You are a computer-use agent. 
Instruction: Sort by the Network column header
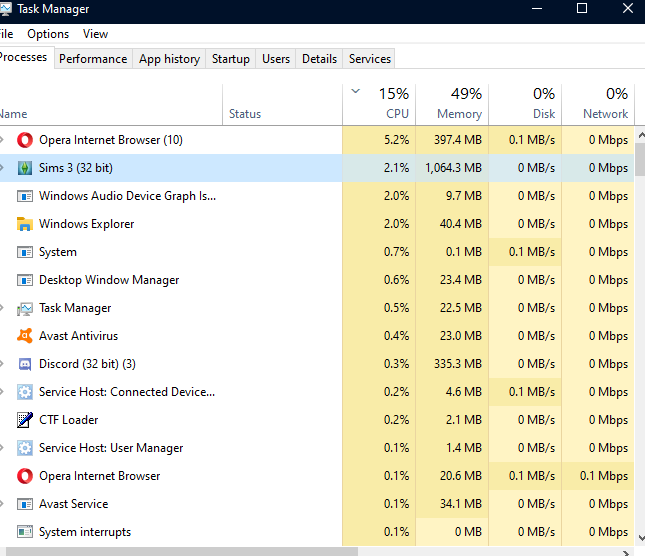(x=599, y=104)
